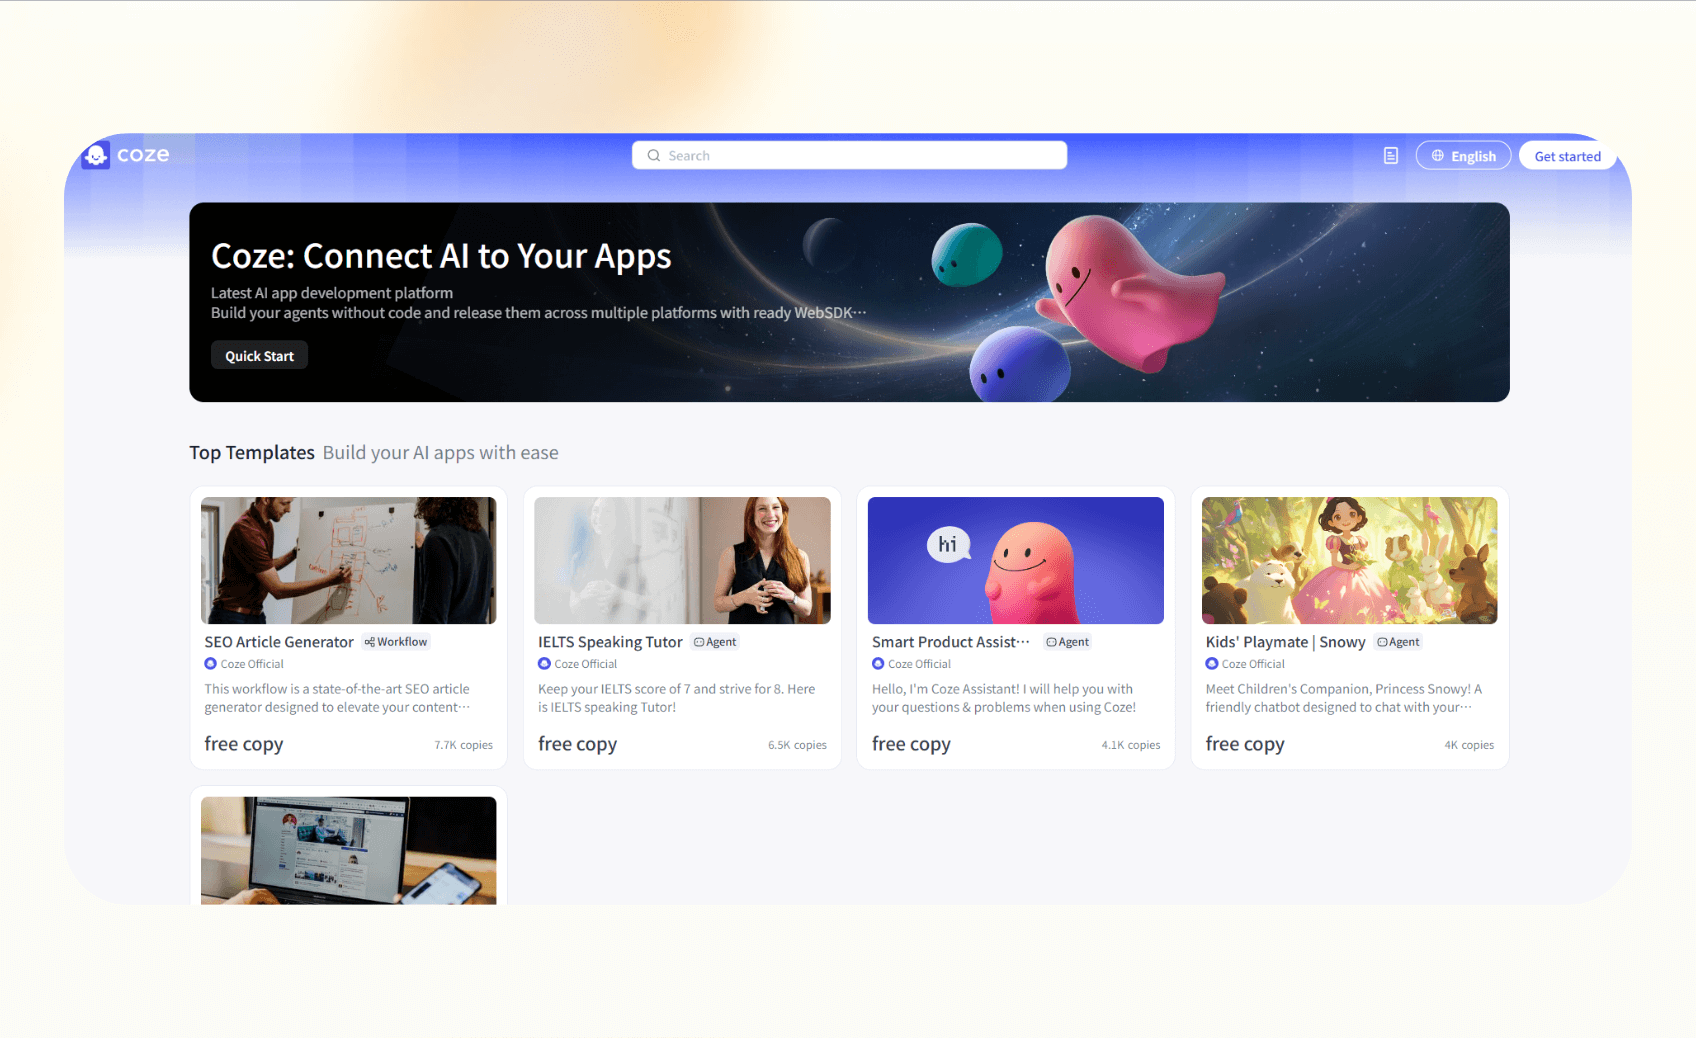Click the 'This workflow is a state-of-the-art' description
1696x1038 pixels.
click(337, 698)
